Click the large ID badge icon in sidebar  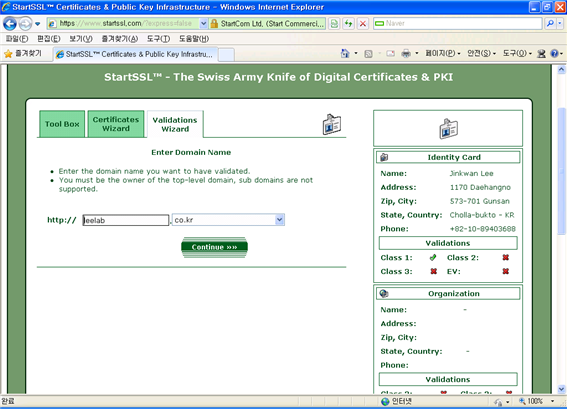[x=448, y=129]
